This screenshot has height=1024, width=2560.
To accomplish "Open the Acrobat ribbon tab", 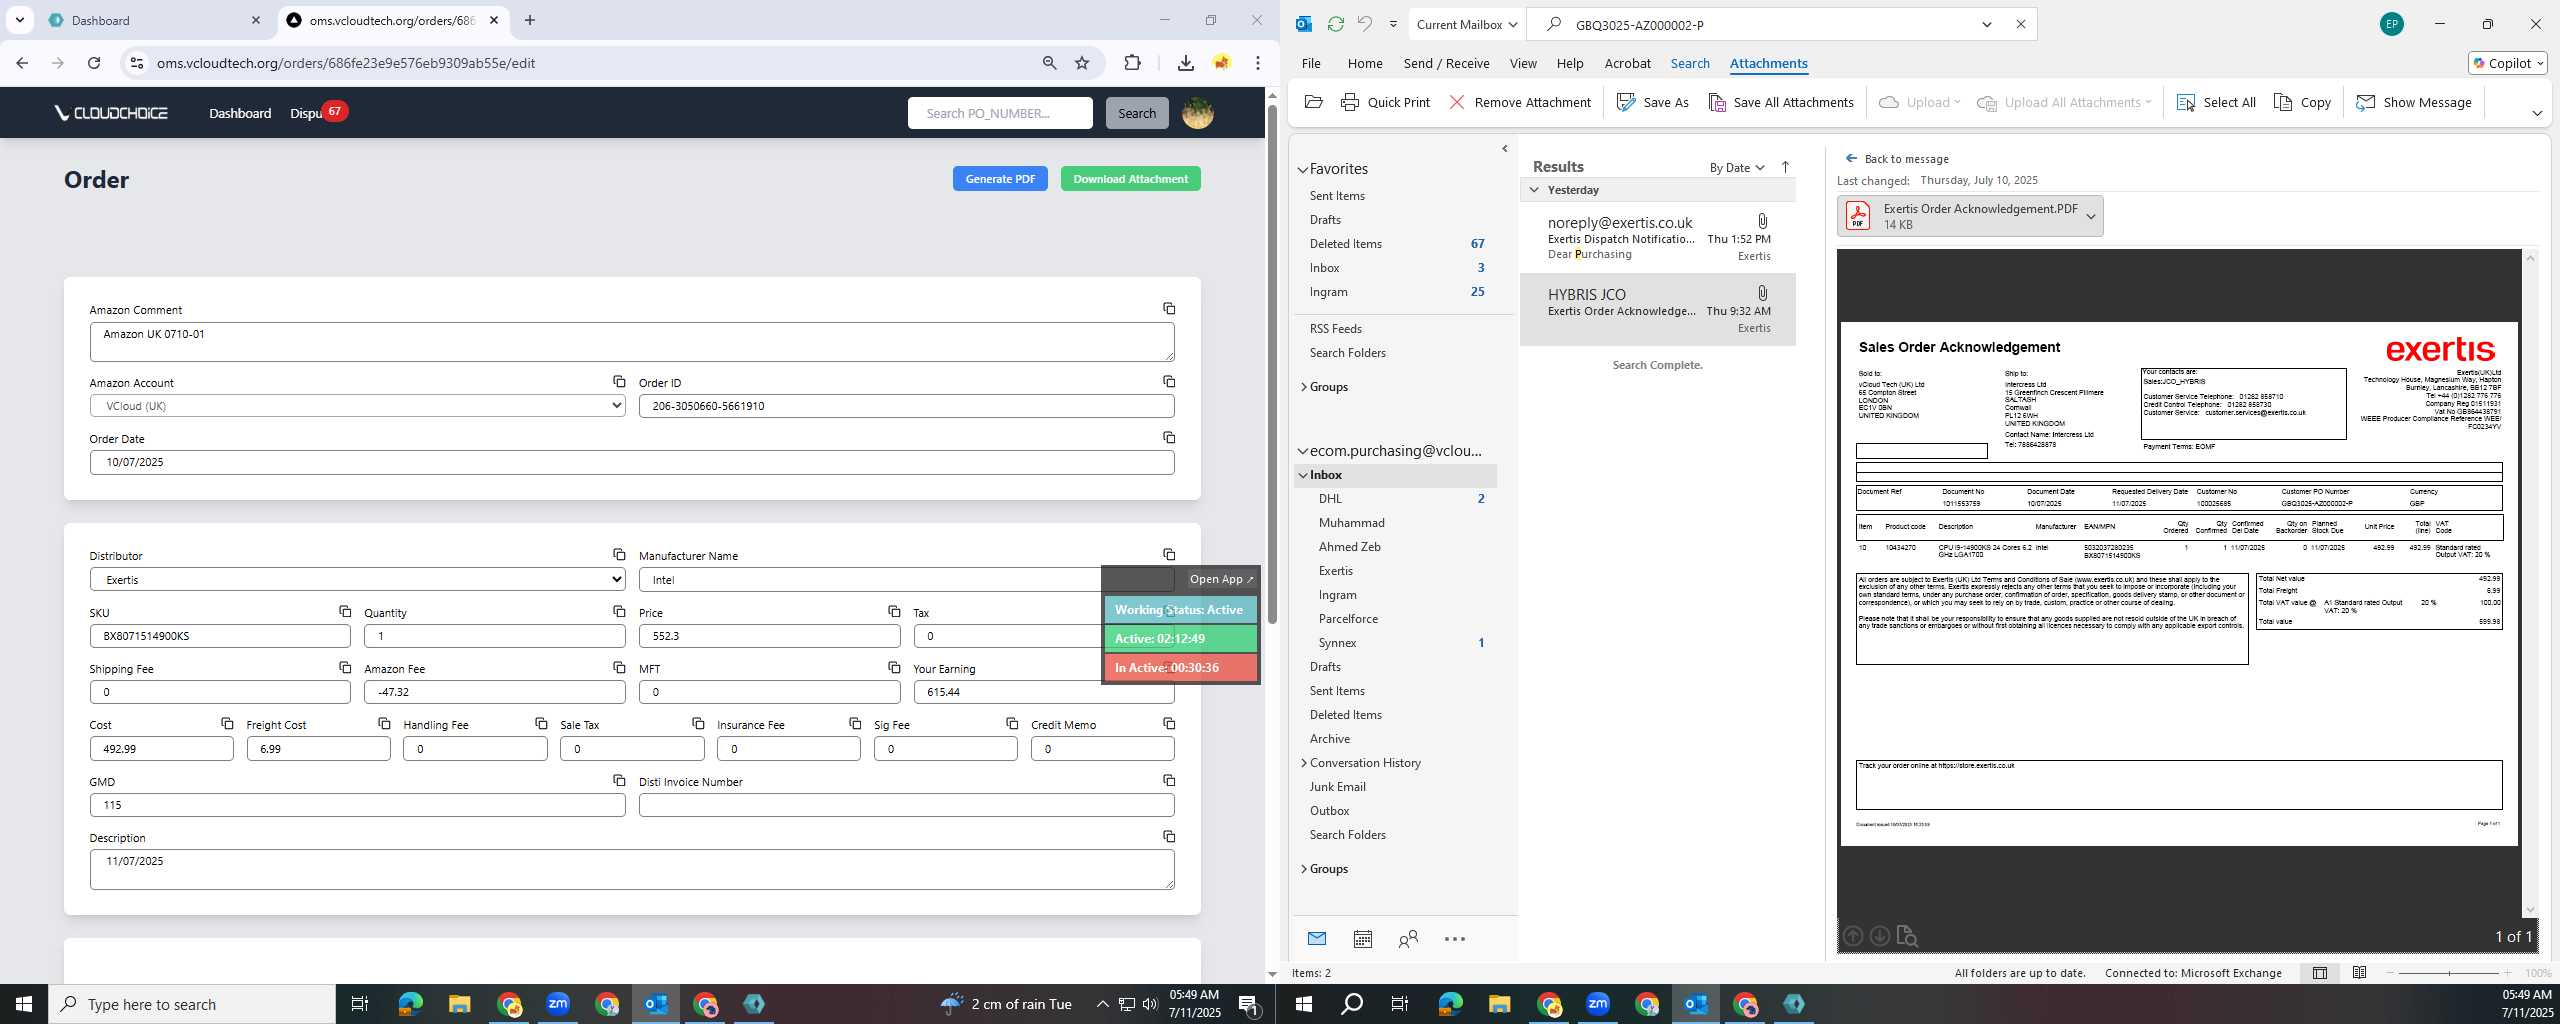I will [1627, 63].
